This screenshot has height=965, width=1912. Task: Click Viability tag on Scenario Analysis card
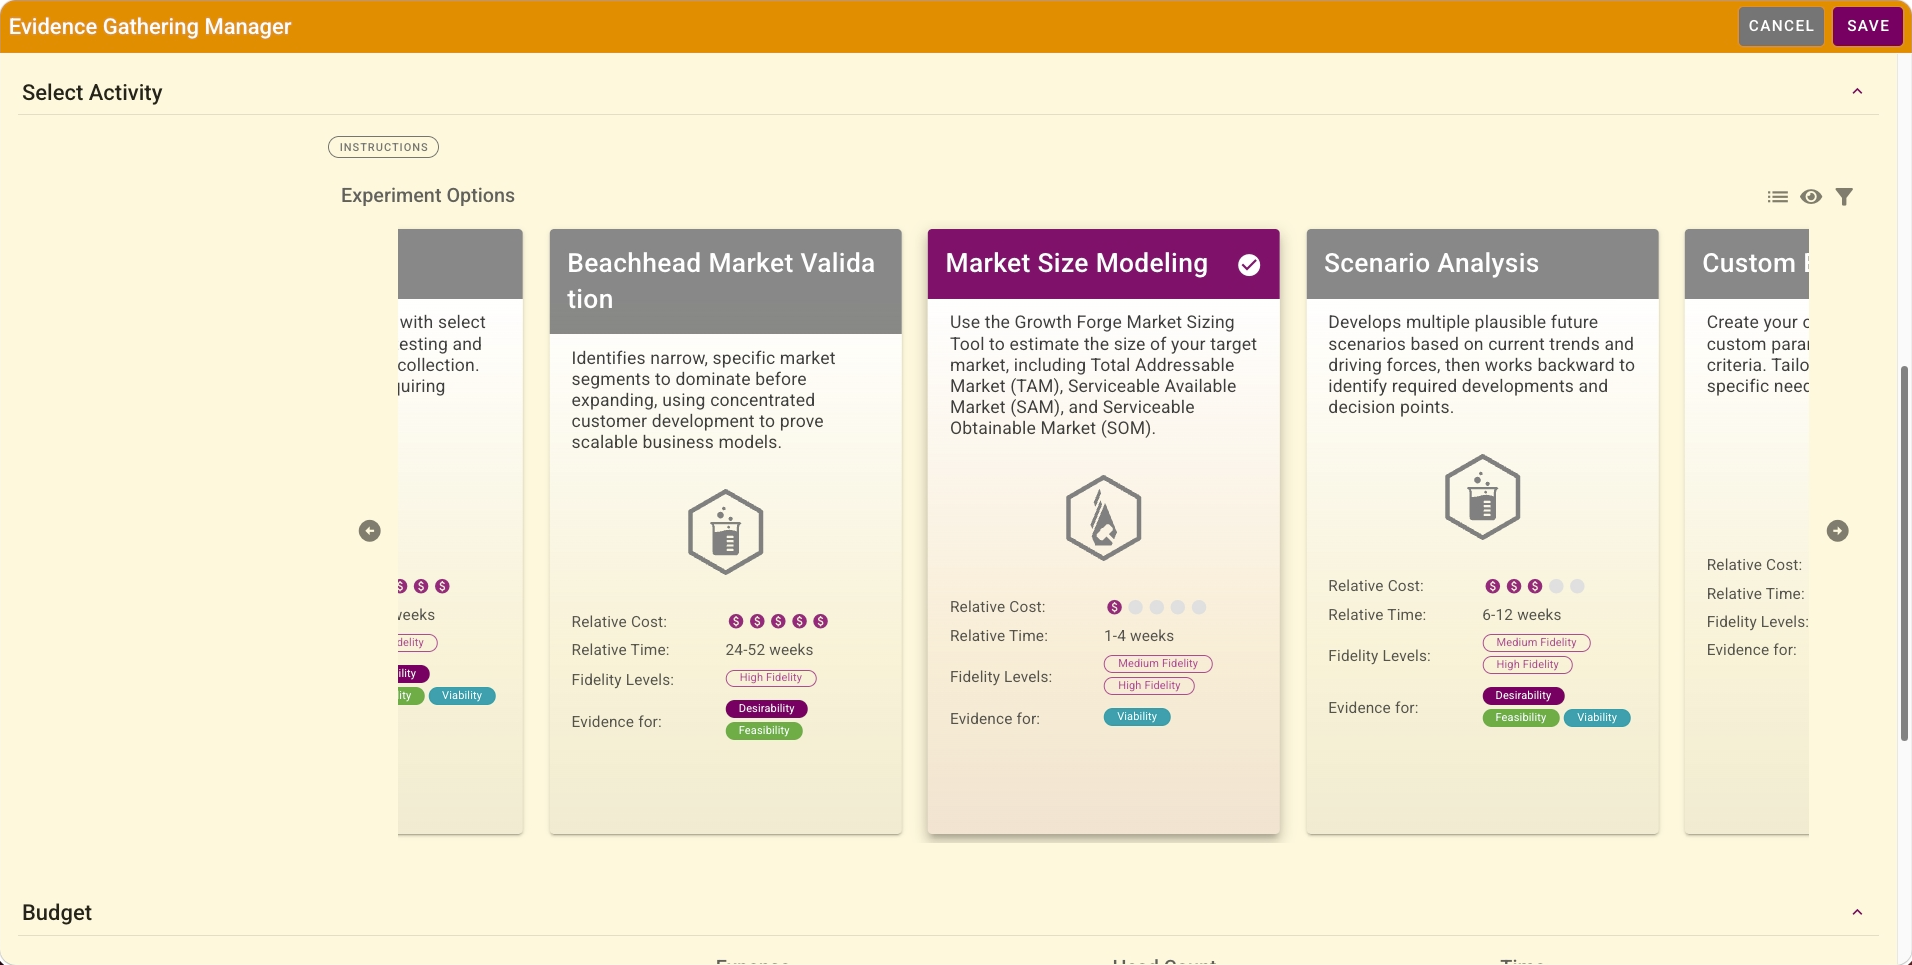[x=1597, y=718]
